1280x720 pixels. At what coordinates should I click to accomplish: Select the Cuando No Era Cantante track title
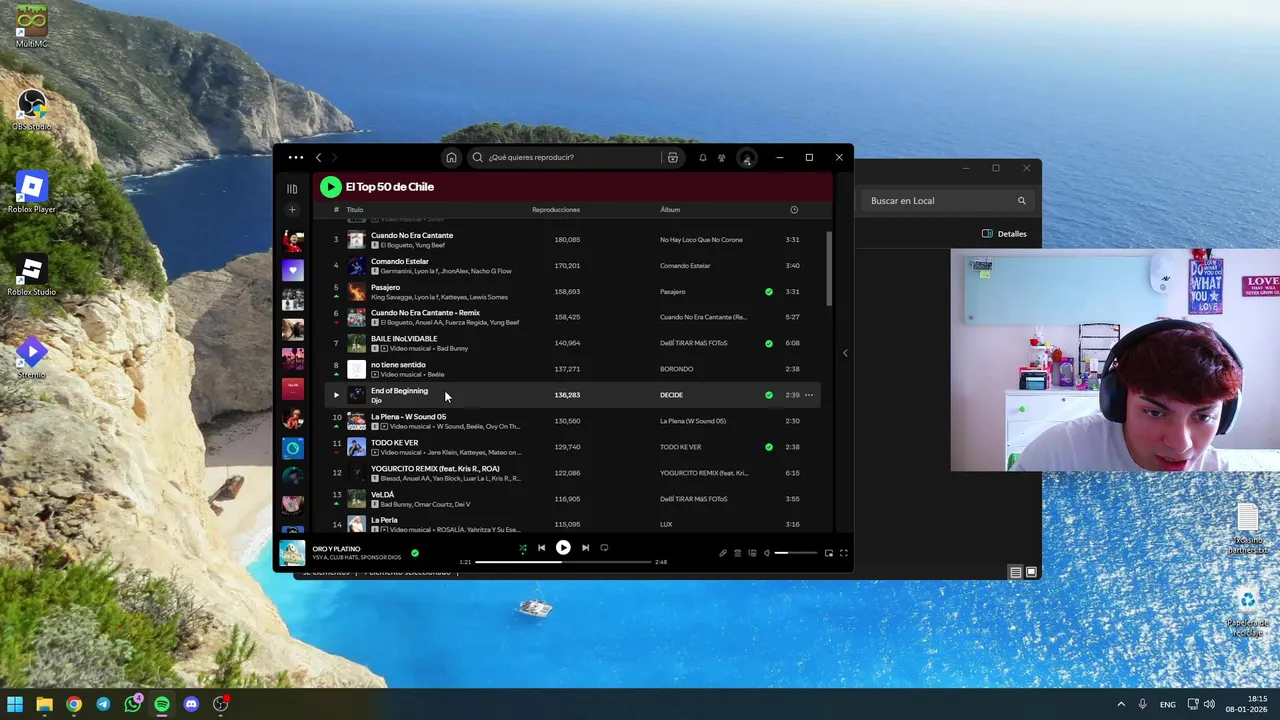pyautogui.click(x=412, y=236)
